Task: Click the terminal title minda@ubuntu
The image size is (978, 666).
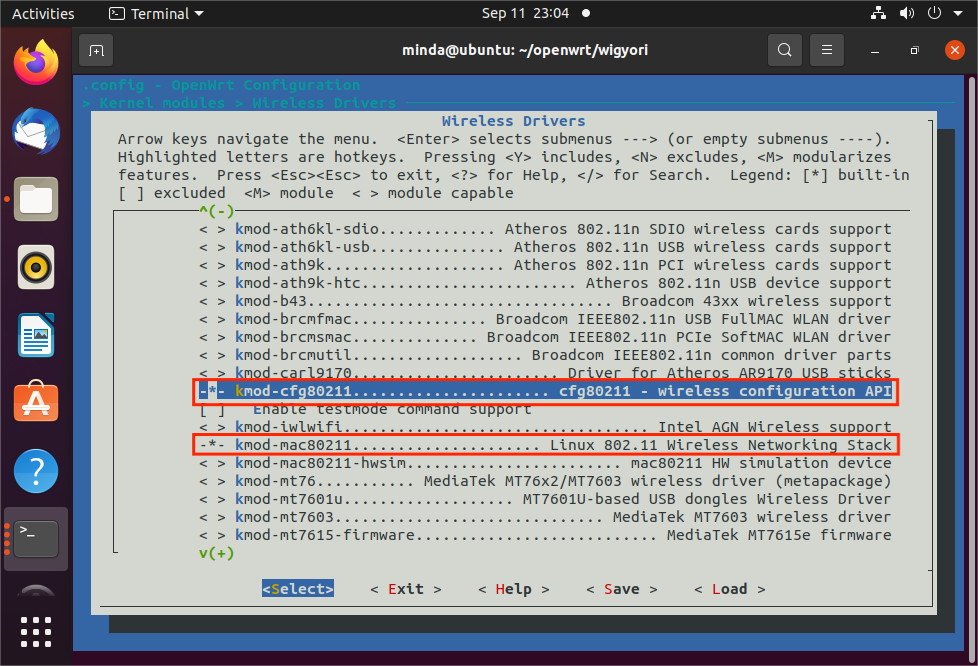Action: click(525, 50)
